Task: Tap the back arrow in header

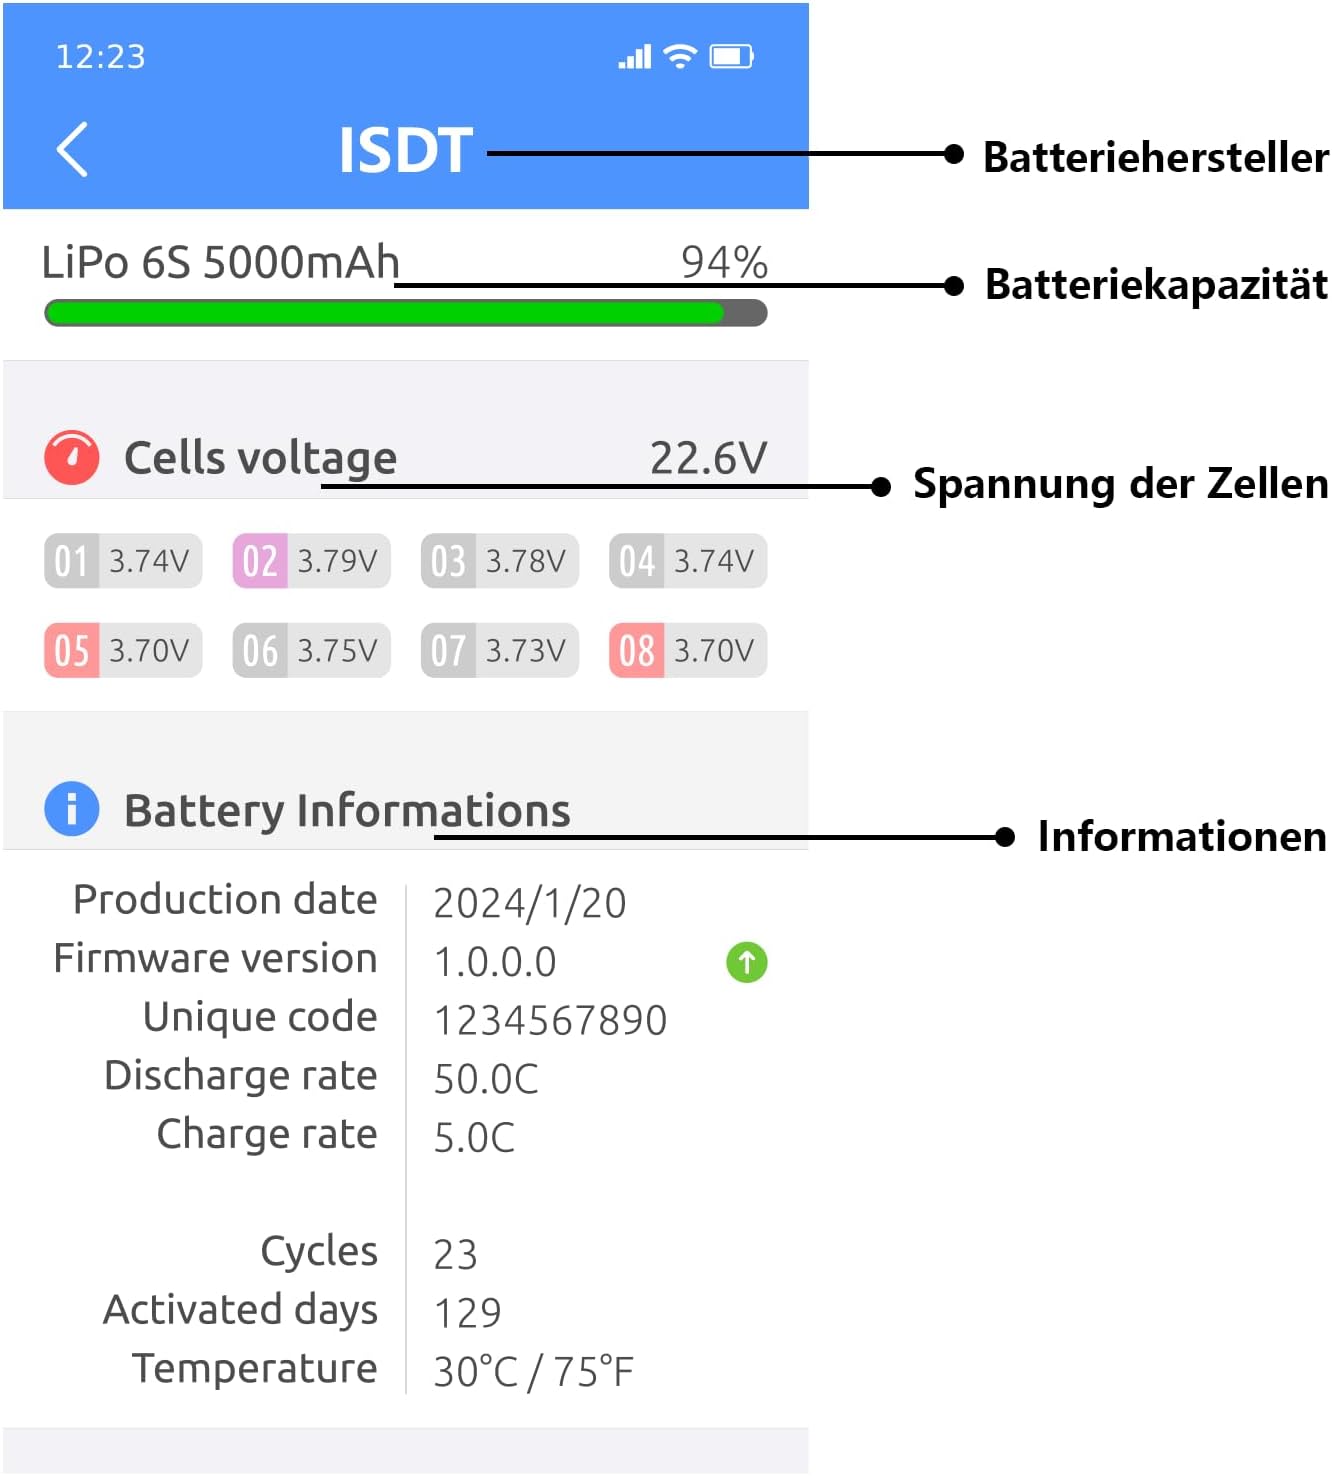Action: coord(72,150)
